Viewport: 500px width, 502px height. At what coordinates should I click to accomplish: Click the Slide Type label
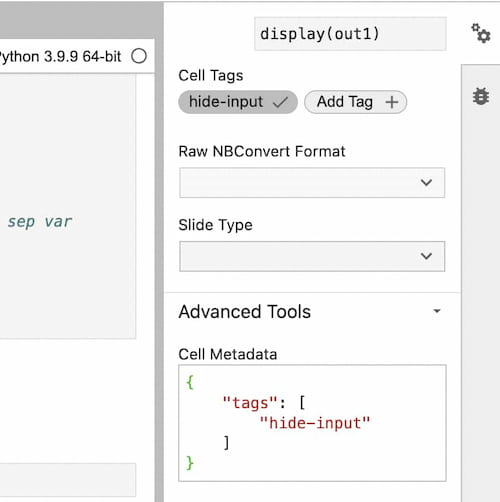(x=215, y=225)
